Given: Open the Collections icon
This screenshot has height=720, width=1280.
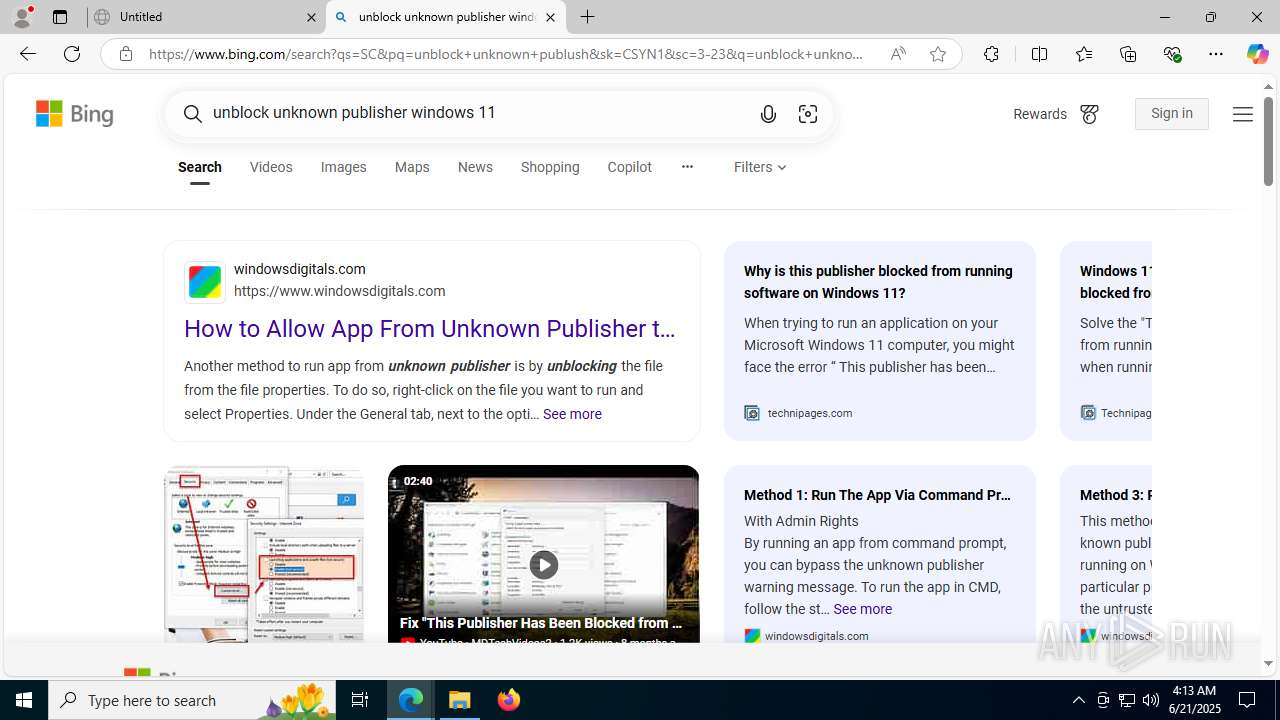Looking at the screenshot, I should [x=1128, y=54].
